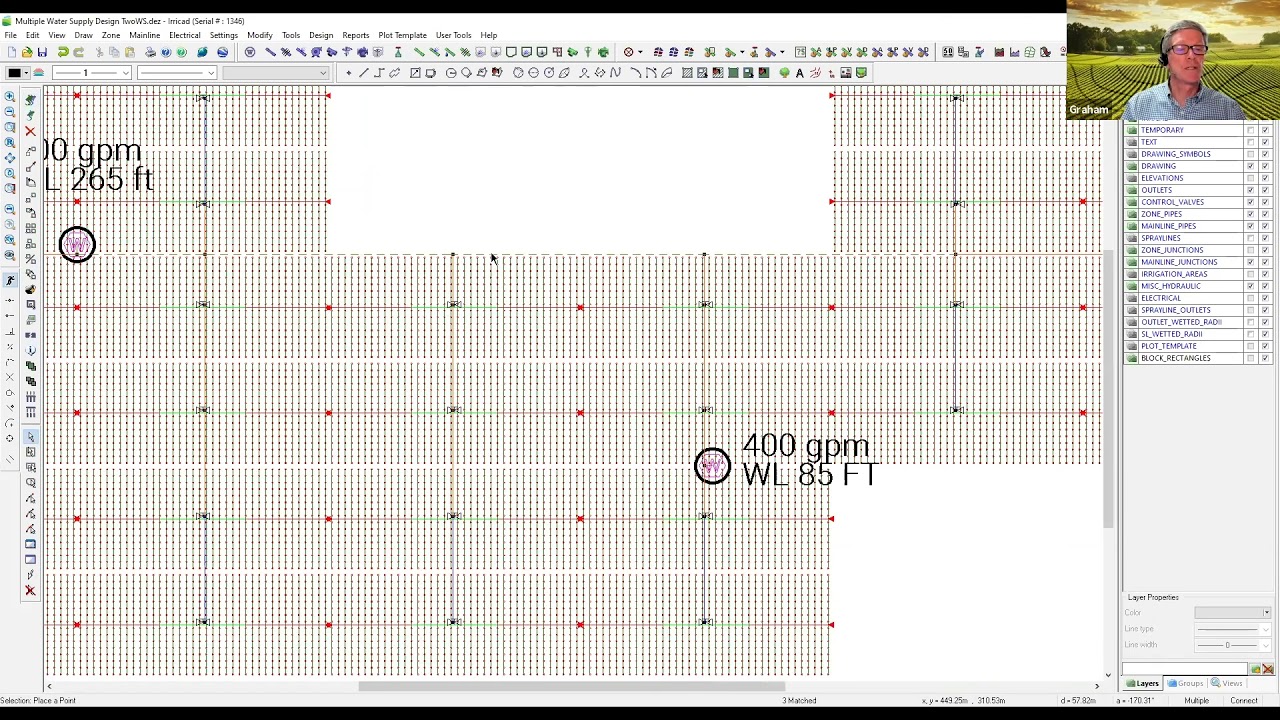Click the red X icon at bottom of left toolbar
This screenshot has height=720, width=1280.
[30, 591]
